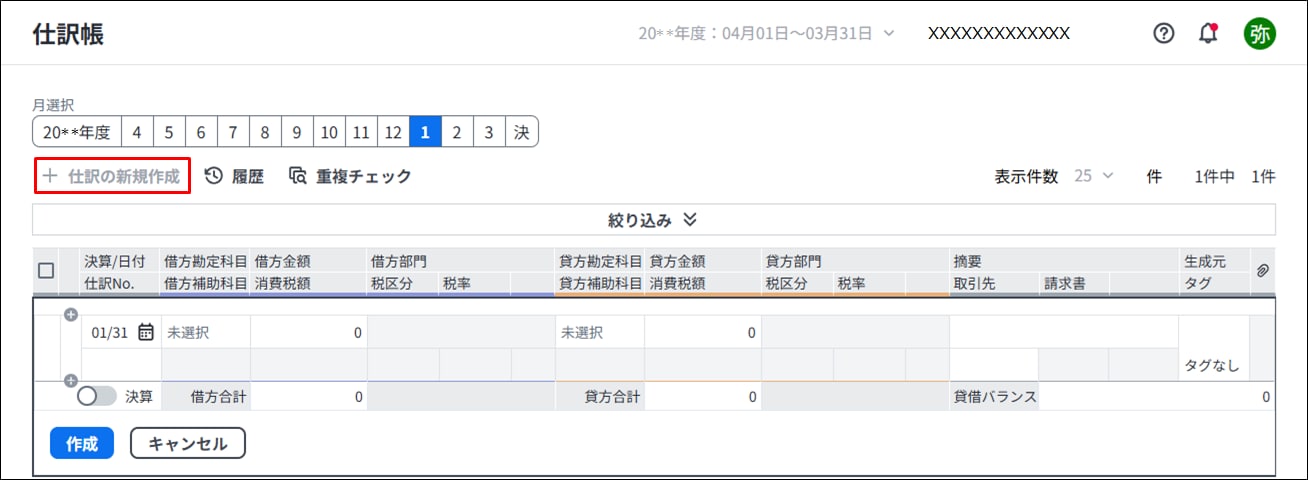The width and height of the screenshot is (1308, 480).
Task: Check the select-all checkbox in table header
Action: coord(46,271)
